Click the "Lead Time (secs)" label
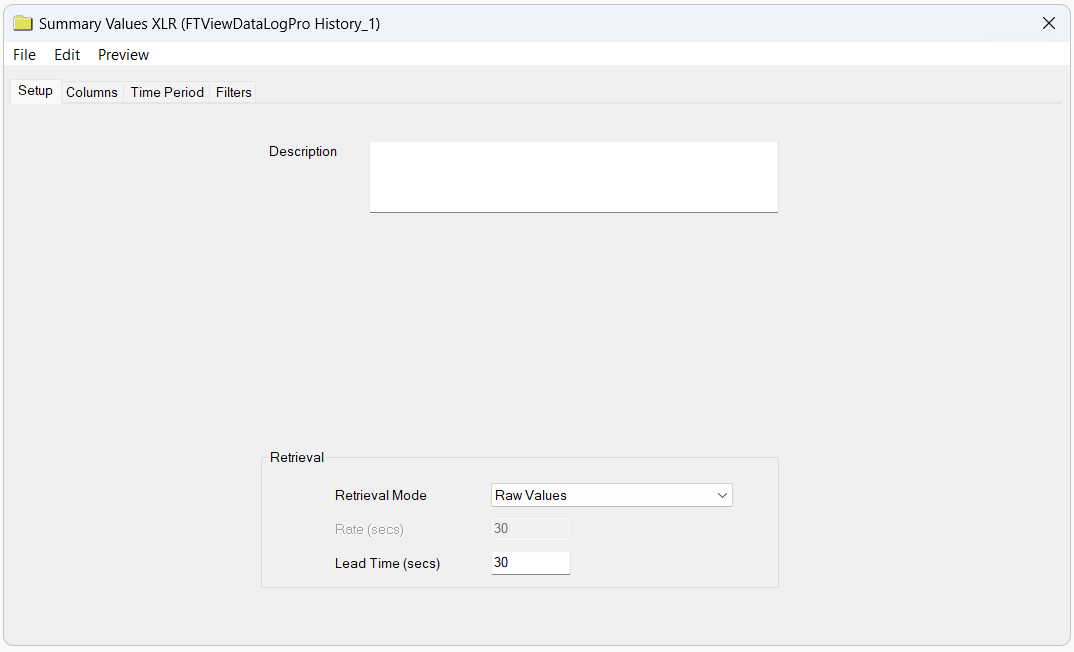 click(x=388, y=564)
